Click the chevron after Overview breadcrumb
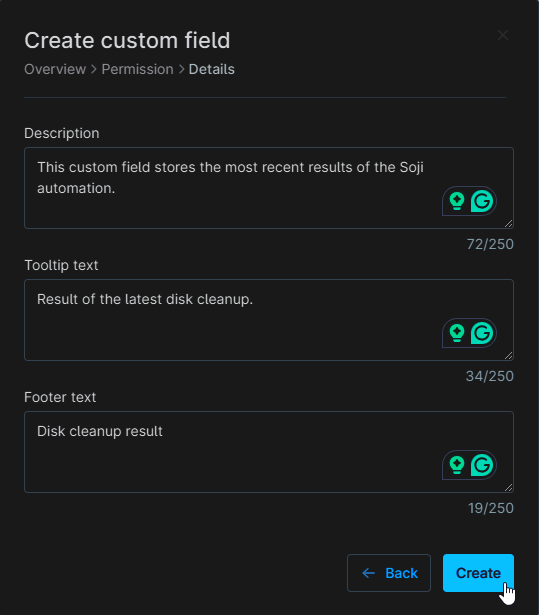 (x=94, y=69)
